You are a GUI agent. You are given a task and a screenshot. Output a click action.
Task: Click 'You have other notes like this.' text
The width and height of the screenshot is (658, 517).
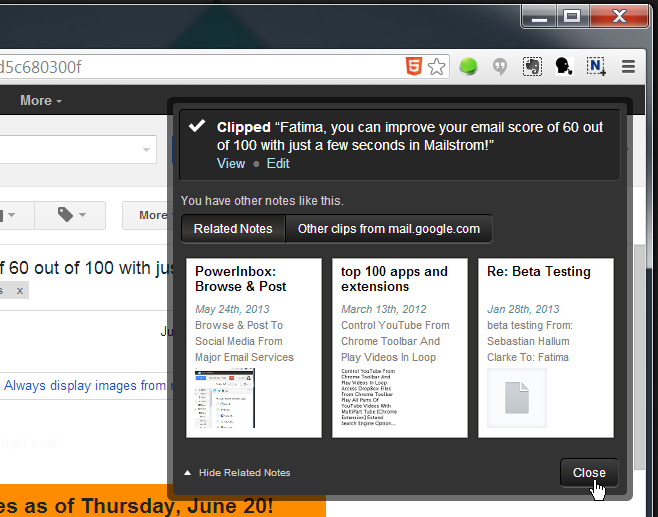[x=262, y=201]
